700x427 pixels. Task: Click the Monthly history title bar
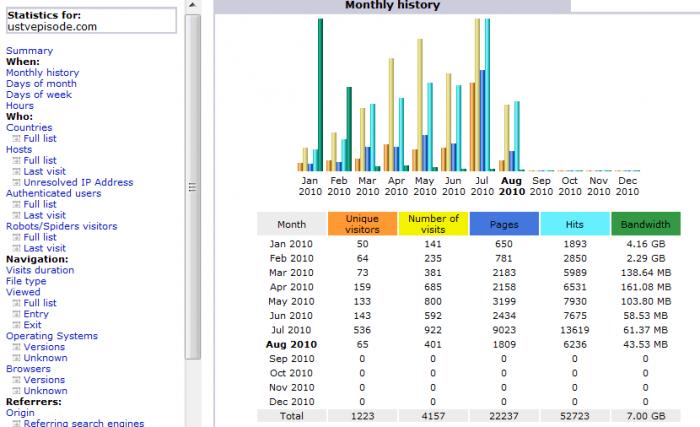pos(392,5)
